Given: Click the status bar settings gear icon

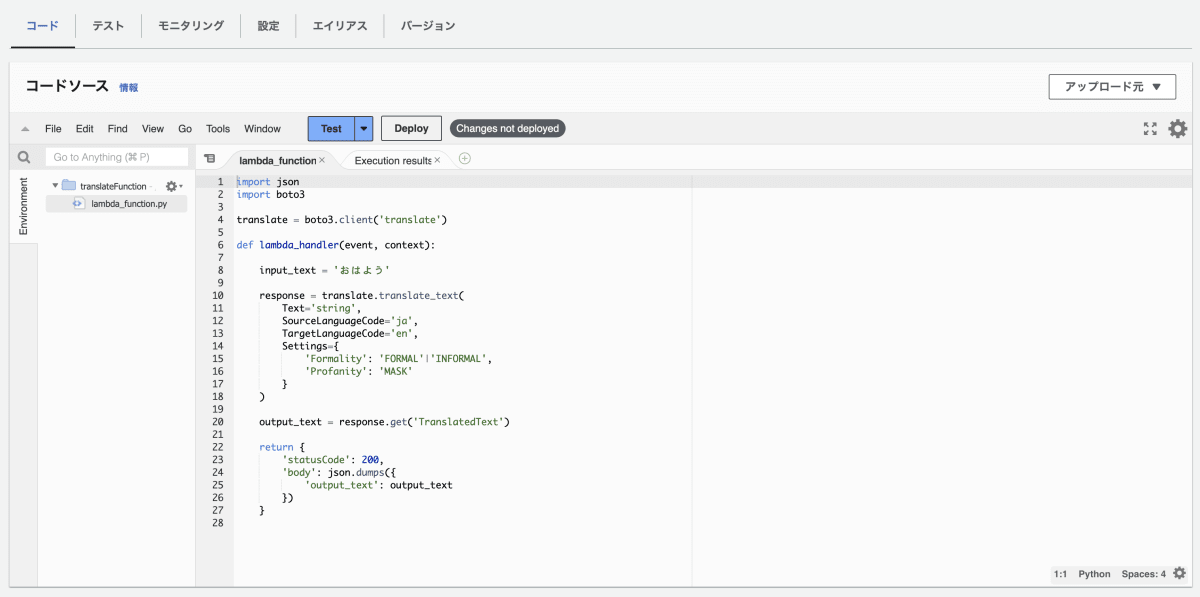Looking at the screenshot, I should pyautogui.click(x=1178, y=574).
